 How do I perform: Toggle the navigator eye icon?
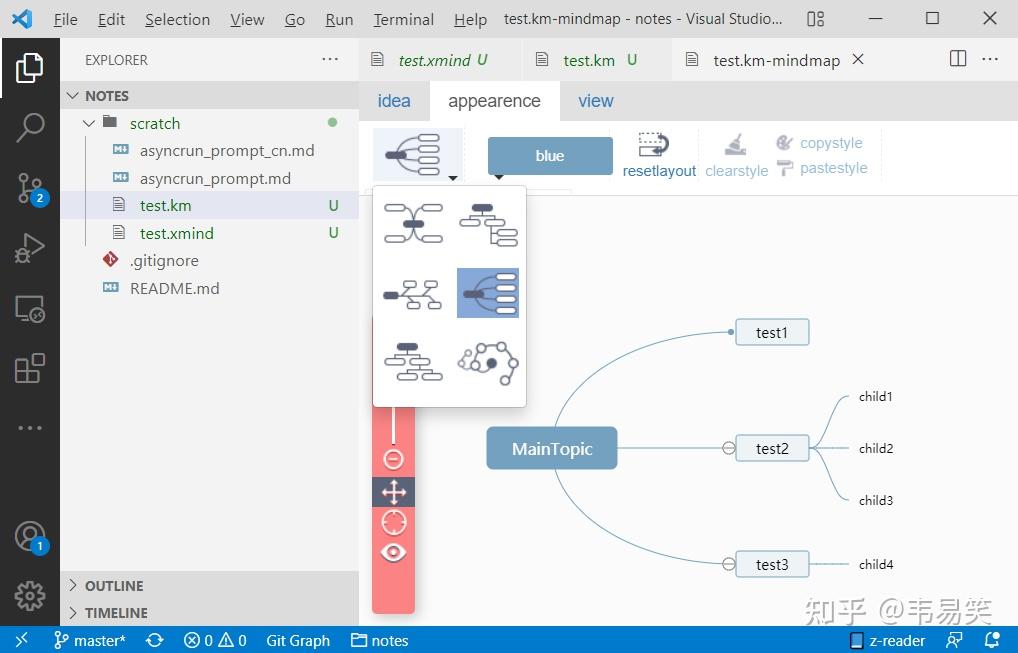pos(393,552)
